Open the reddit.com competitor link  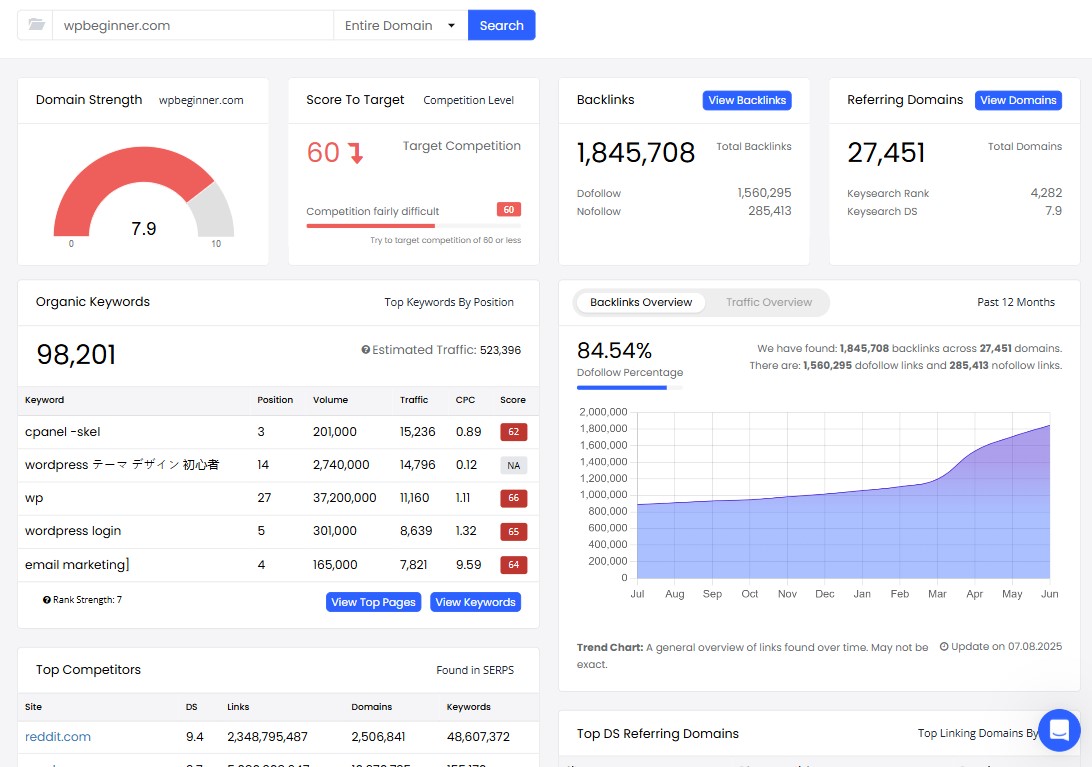click(58, 736)
